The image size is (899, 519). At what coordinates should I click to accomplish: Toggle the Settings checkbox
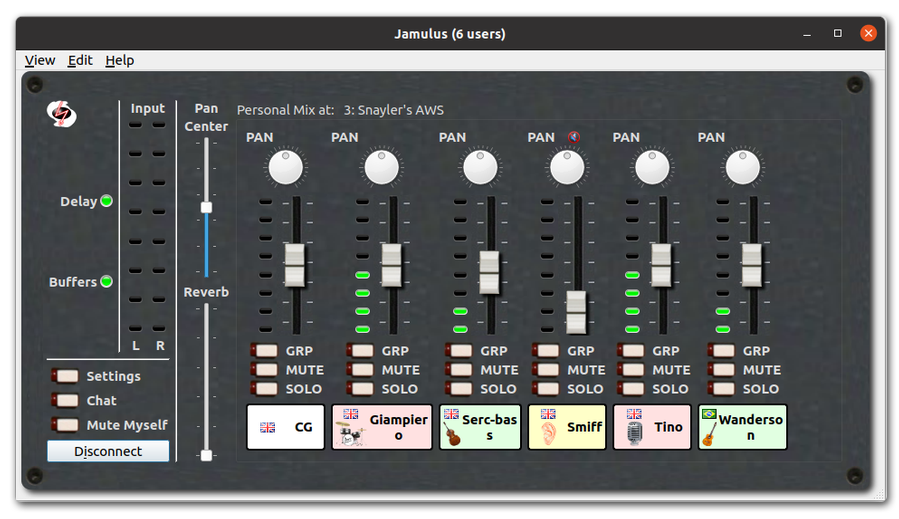click(65, 376)
